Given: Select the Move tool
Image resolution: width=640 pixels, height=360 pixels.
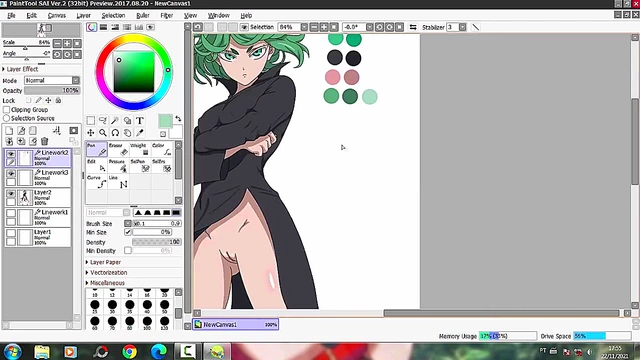Looking at the screenshot, I should (x=91, y=133).
